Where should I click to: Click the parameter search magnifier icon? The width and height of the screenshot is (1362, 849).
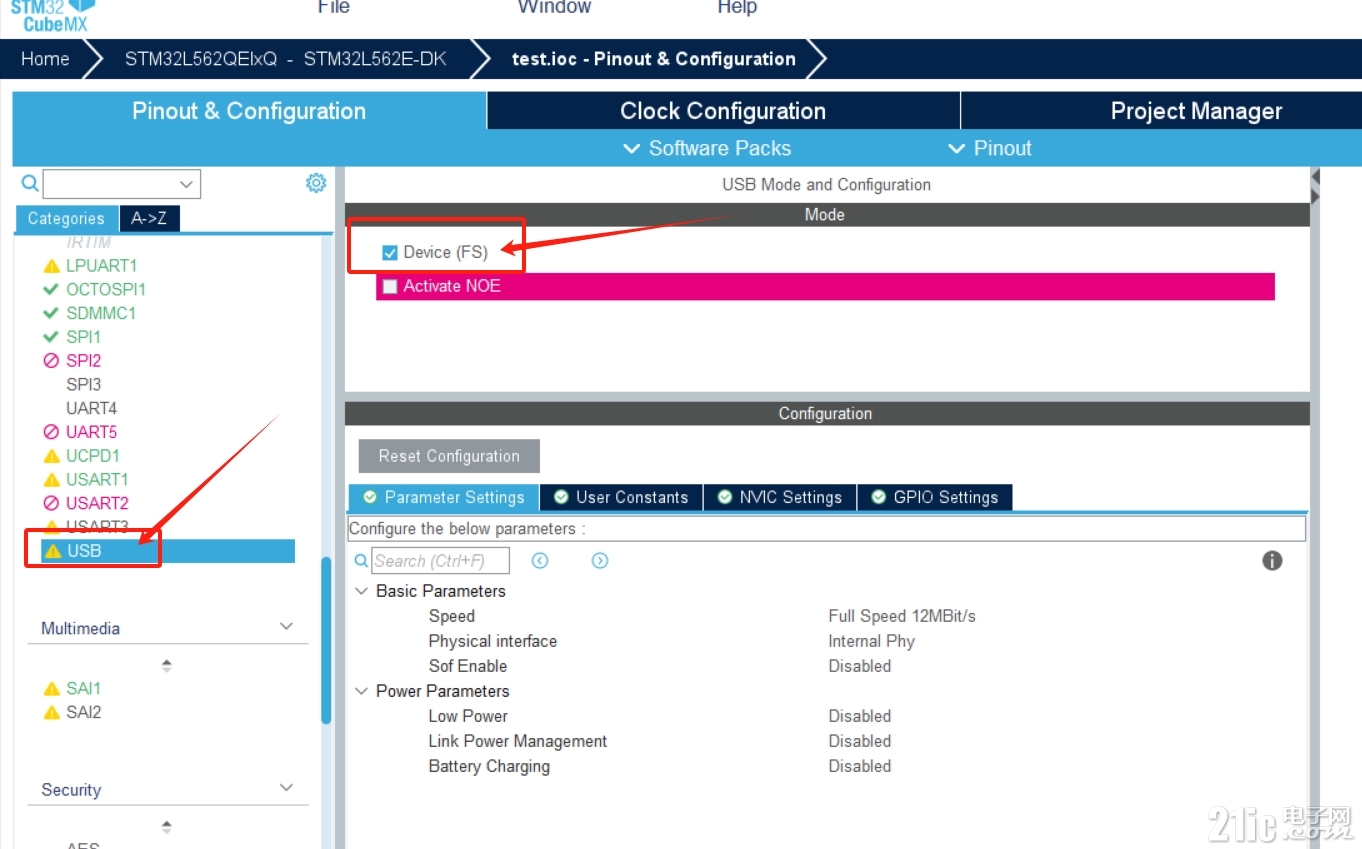click(x=361, y=561)
